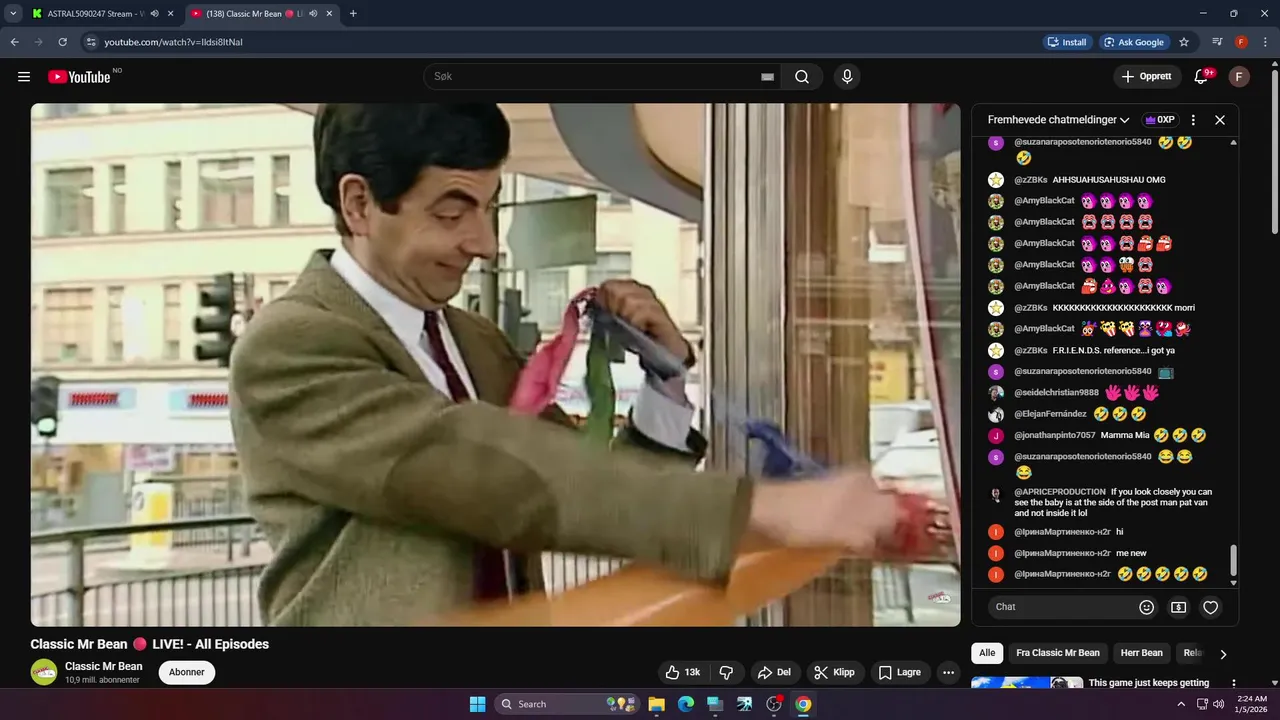Open Chrome media controls icon

[x=1217, y=42]
